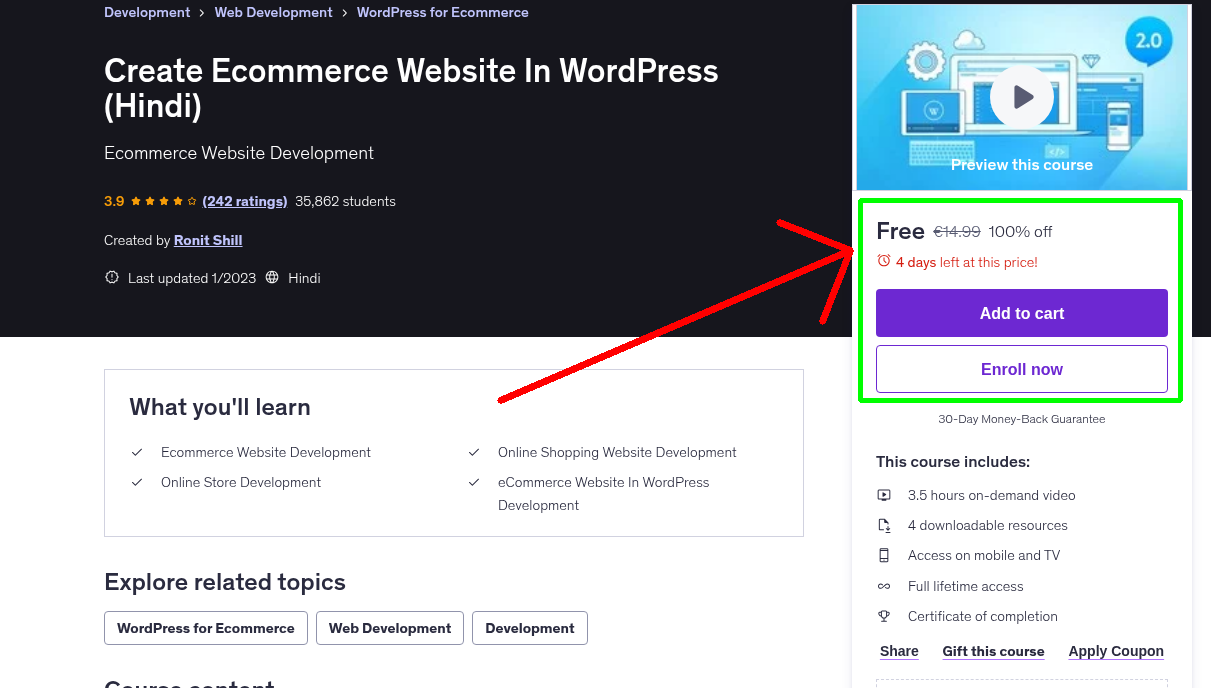Select the certificate of completion icon
The height and width of the screenshot is (688, 1211).
coord(884,616)
